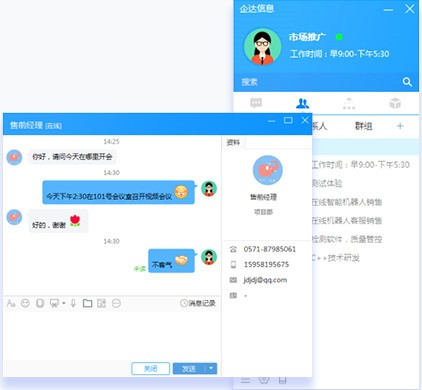422x390 pixels.
Task: Switch to the conversations tab icon
Action: pos(256,103)
